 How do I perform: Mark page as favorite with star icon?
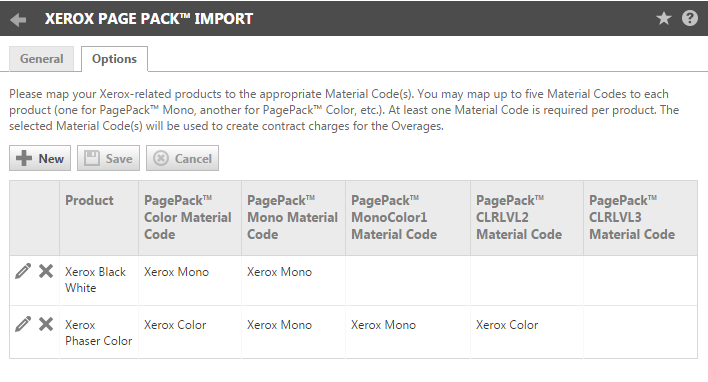664,19
